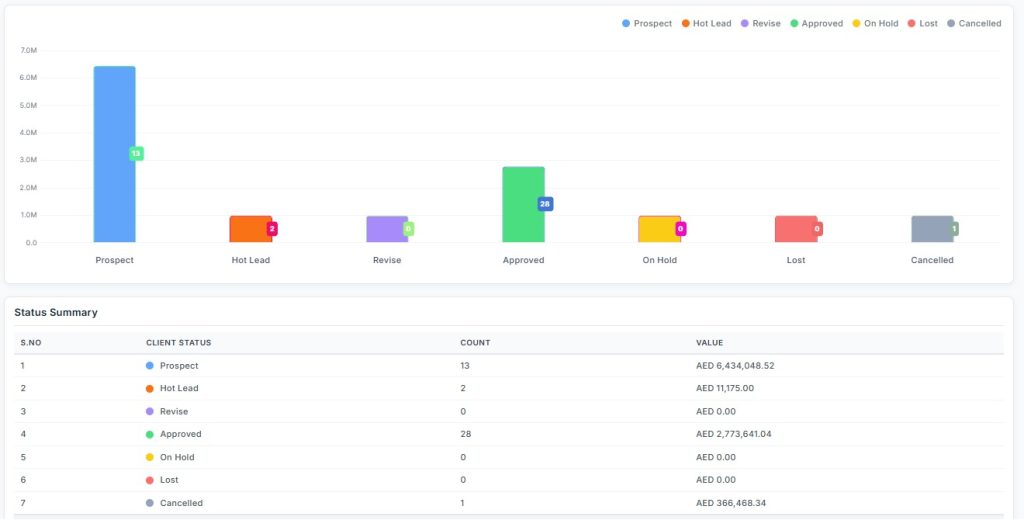The width and height of the screenshot is (1024, 520).
Task: Click the orange Hot Lead bar
Action: pos(251,229)
